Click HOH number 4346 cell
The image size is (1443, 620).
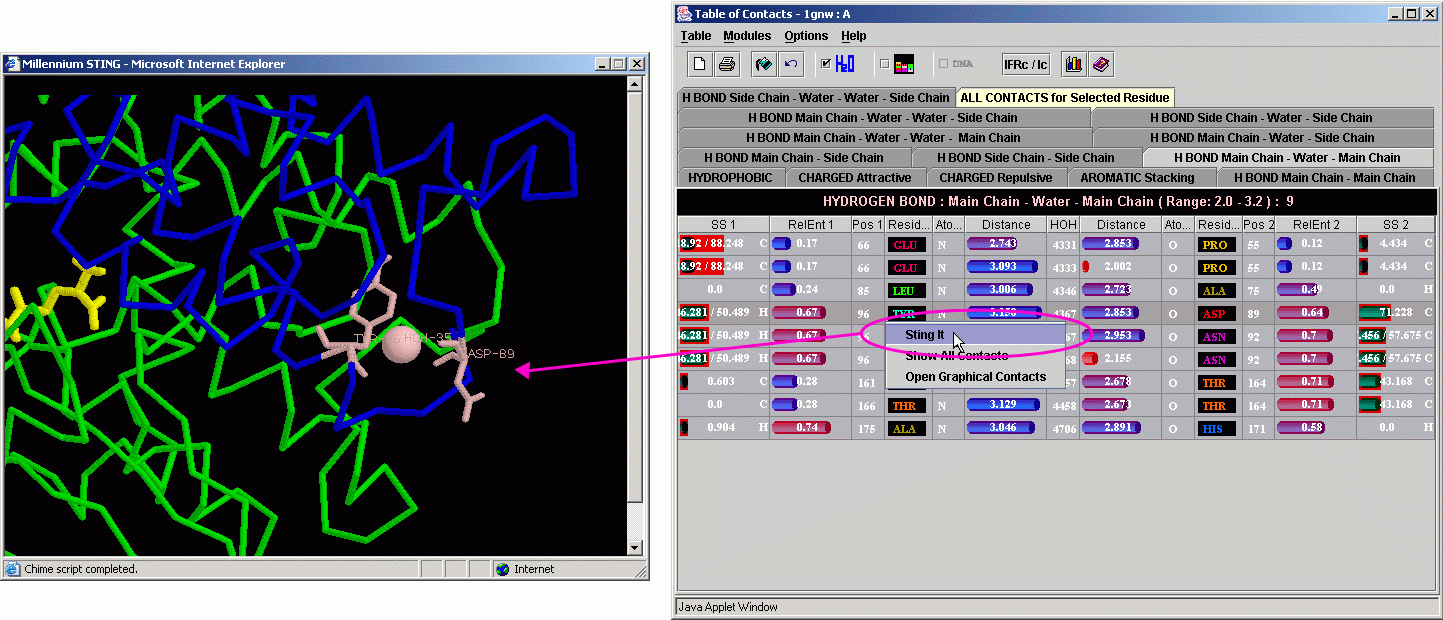[1063, 291]
